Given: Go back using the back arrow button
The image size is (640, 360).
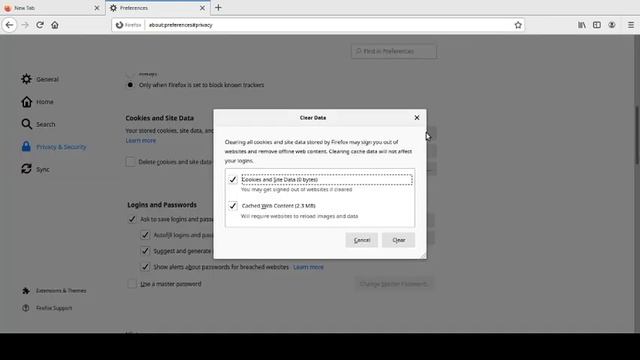Looking at the screenshot, I should point(9,25).
